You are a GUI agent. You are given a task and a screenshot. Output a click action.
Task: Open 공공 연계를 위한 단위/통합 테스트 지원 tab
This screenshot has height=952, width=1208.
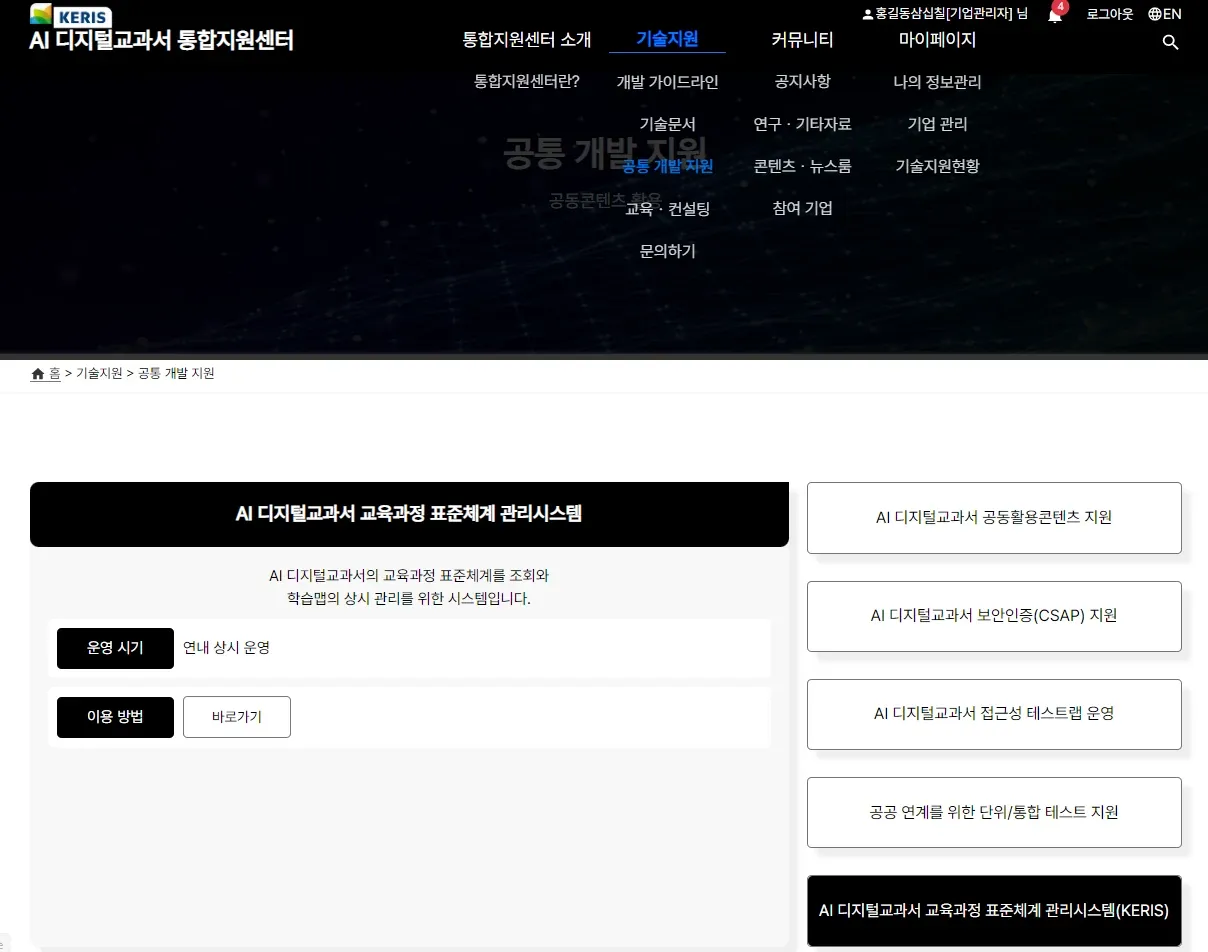994,812
